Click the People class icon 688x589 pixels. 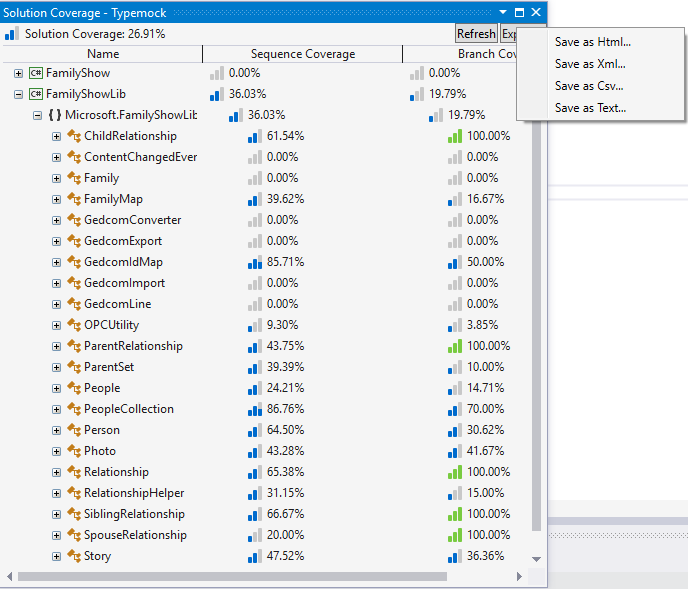pyautogui.click(x=74, y=388)
